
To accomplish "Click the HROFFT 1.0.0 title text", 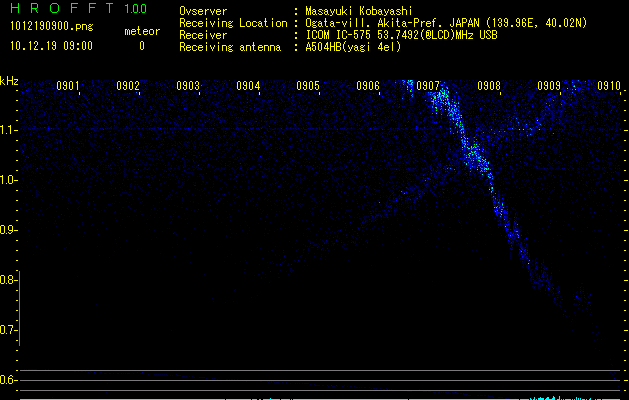I will tap(79, 8).
